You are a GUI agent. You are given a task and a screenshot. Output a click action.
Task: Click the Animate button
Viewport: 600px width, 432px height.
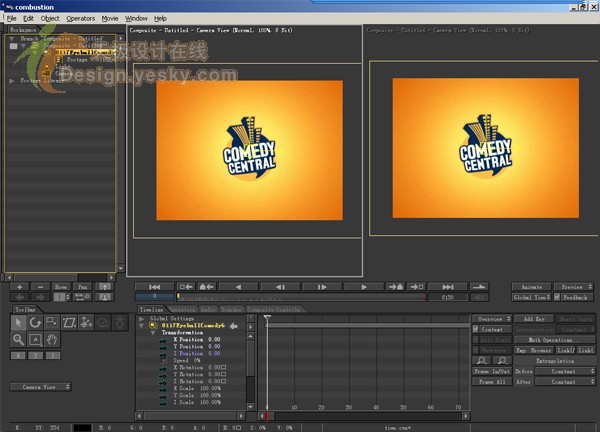(532, 287)
